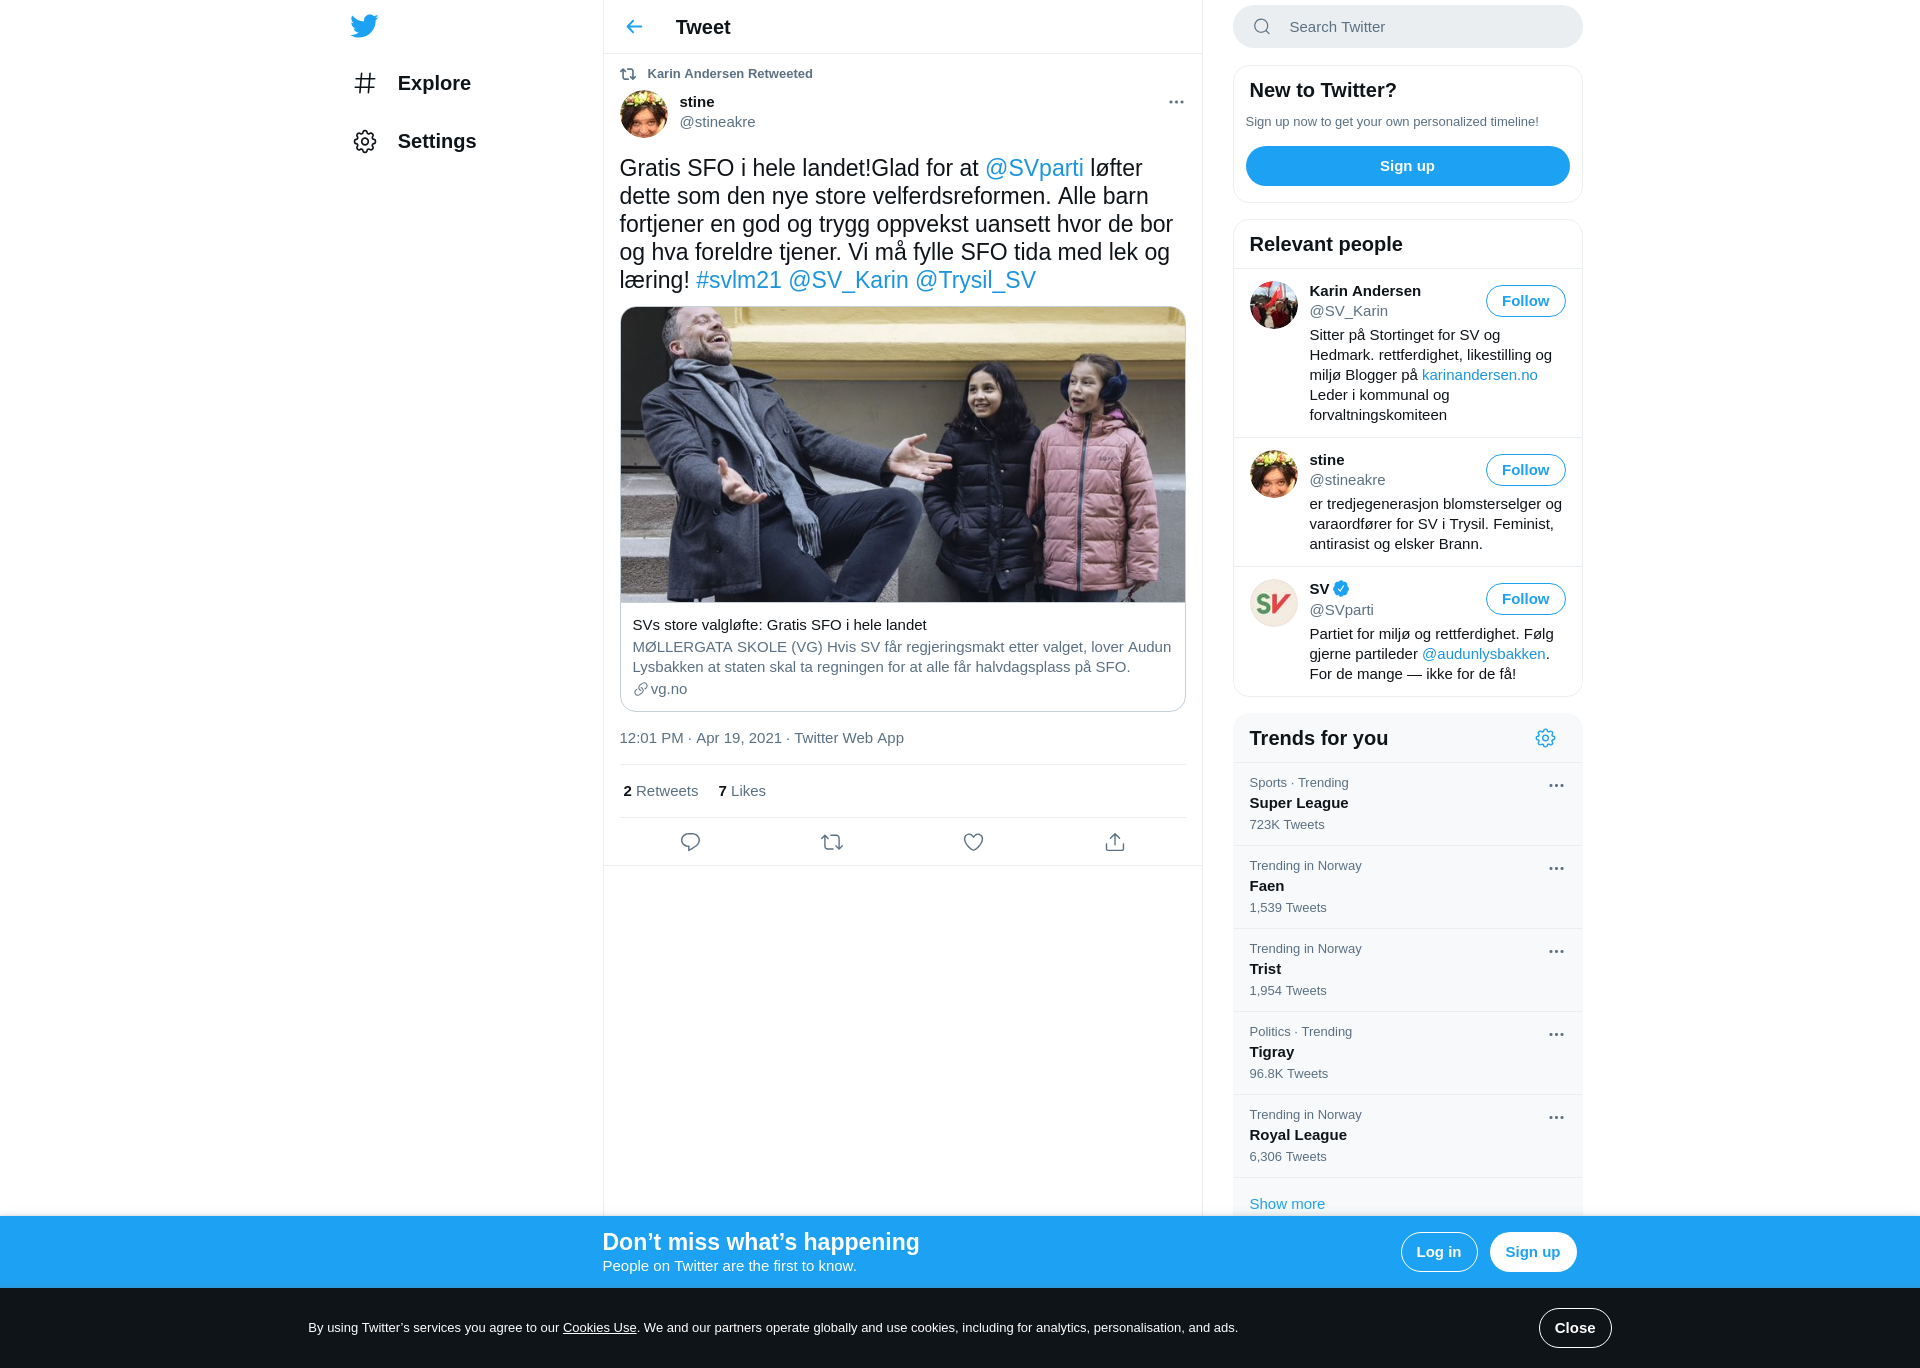Open Settings via gear icon
Viewport: 1920px width, 1368px height.
point(365,141)
